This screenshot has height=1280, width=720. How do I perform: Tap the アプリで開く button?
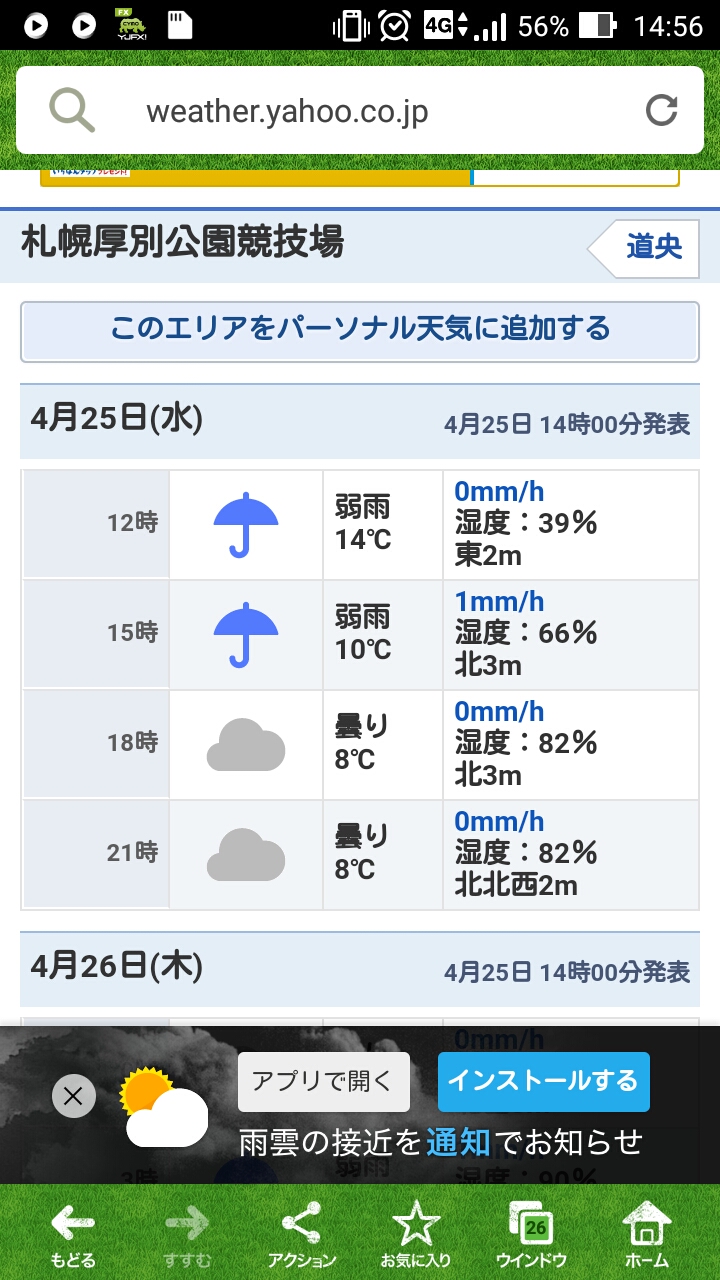(323, 1081)
